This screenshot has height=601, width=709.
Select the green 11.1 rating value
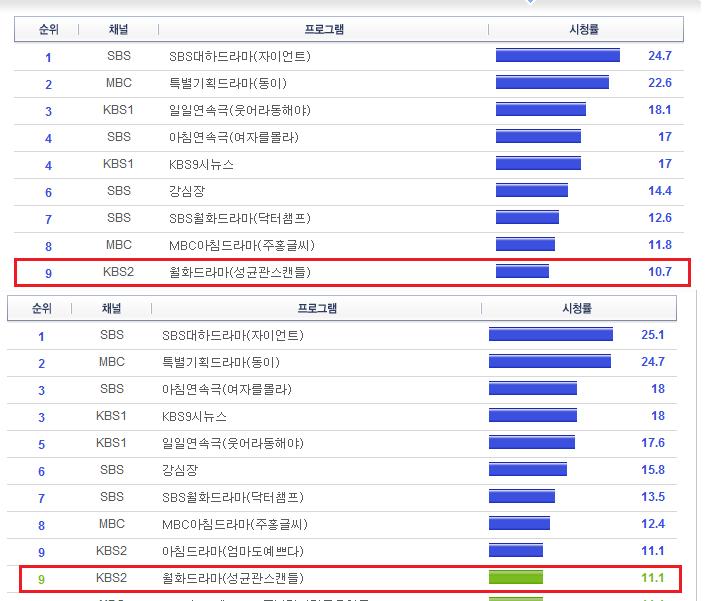click(x=652, y=578)
